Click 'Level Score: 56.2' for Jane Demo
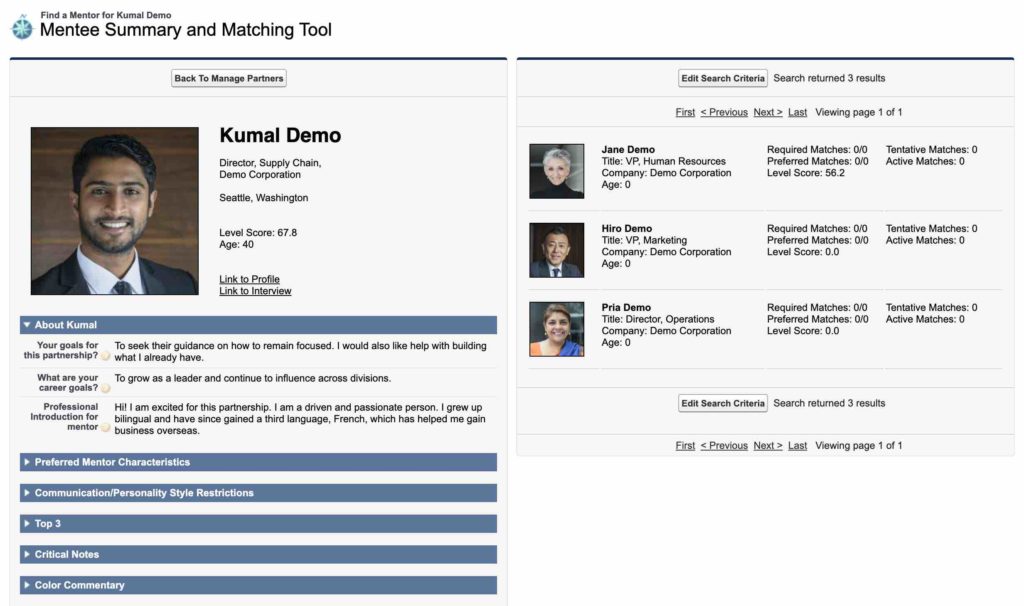The image size is (1024, 606). pyautogui.click(x=806, y=173)
